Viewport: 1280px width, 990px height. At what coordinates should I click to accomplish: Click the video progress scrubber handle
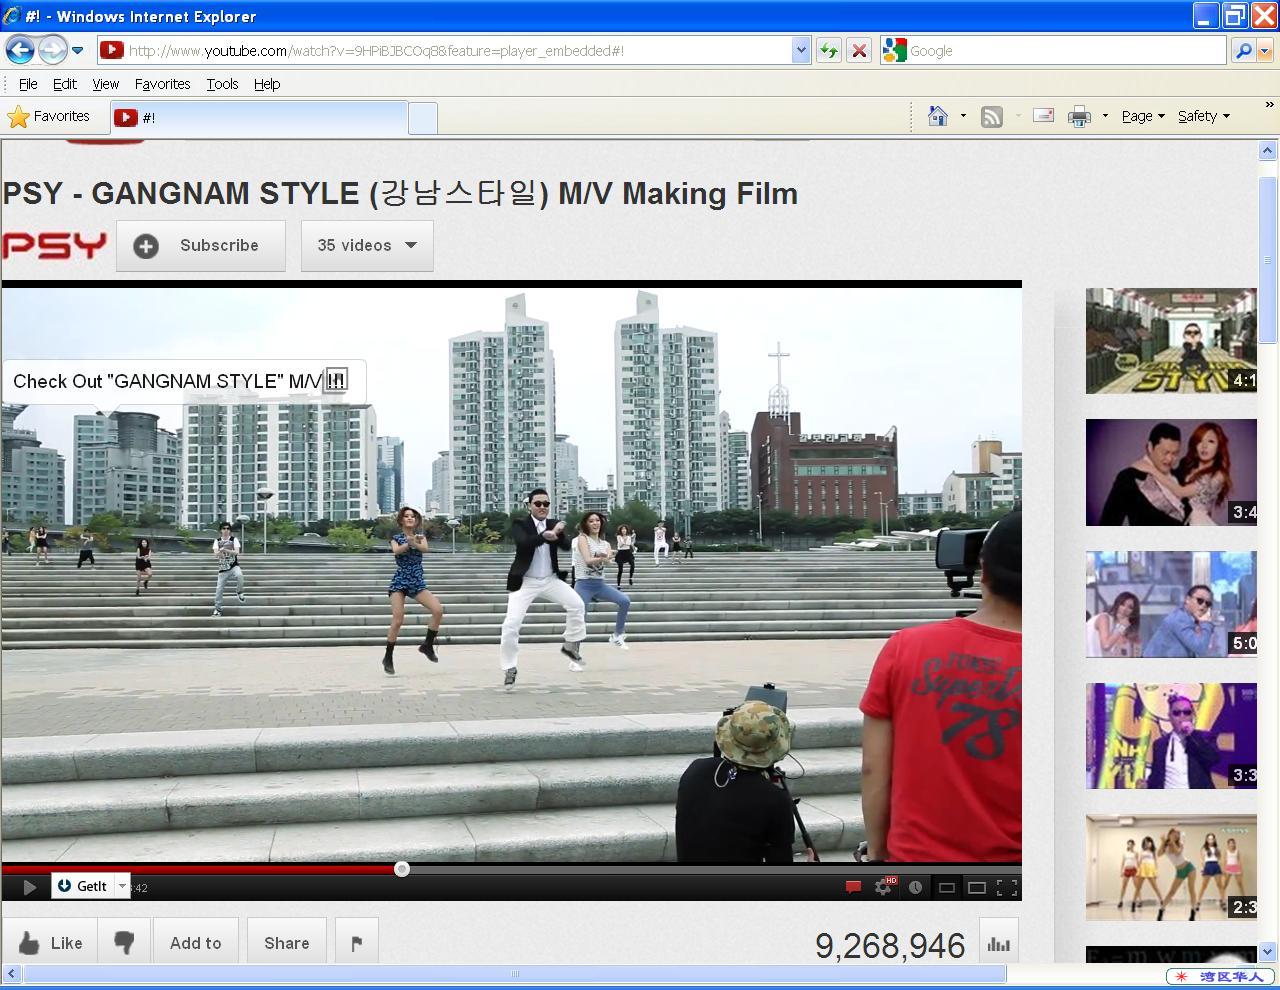pyautogui.click(x=402, y=869)
